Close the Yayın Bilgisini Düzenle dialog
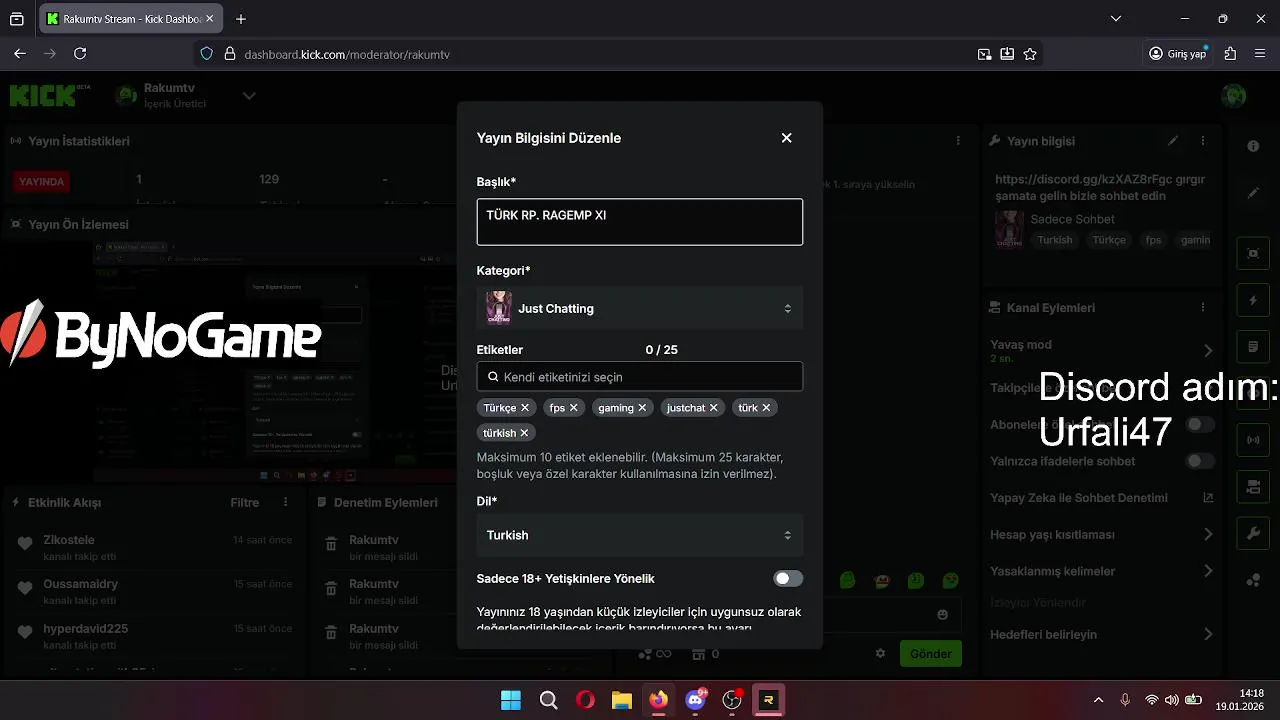 (787, 138)
